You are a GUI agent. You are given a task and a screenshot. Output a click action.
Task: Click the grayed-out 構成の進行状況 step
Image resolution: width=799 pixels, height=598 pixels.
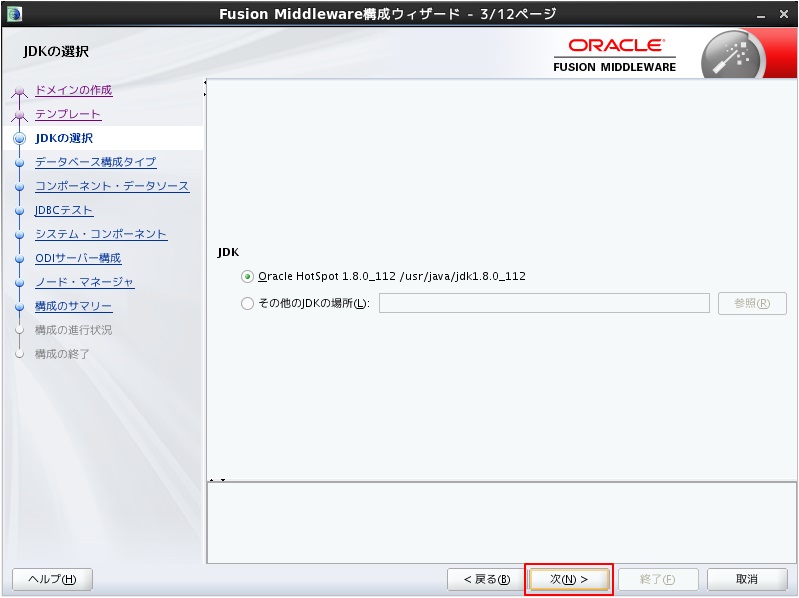coord(73,330)
